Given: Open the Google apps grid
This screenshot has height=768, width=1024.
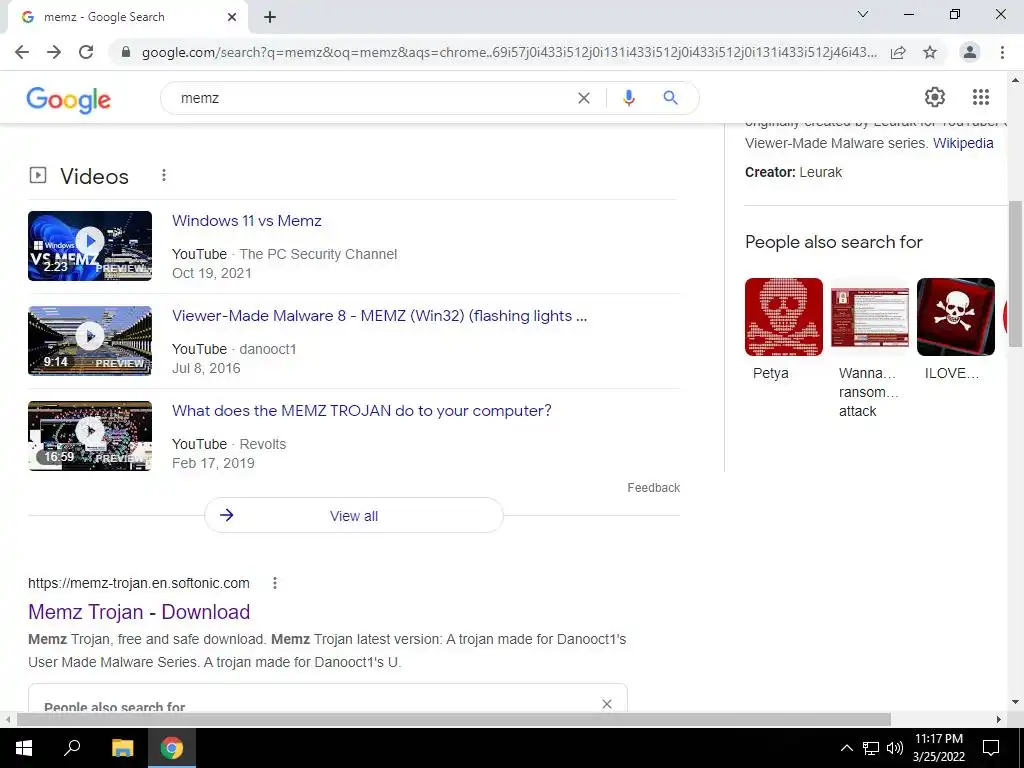Looking at the screenshot, I should click(981, 97).
